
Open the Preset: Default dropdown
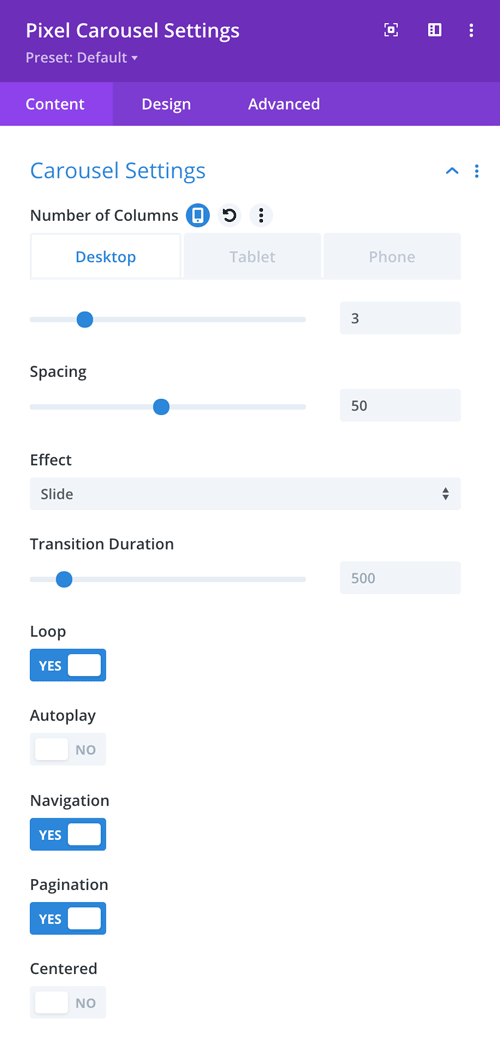[x=82, y=57]
